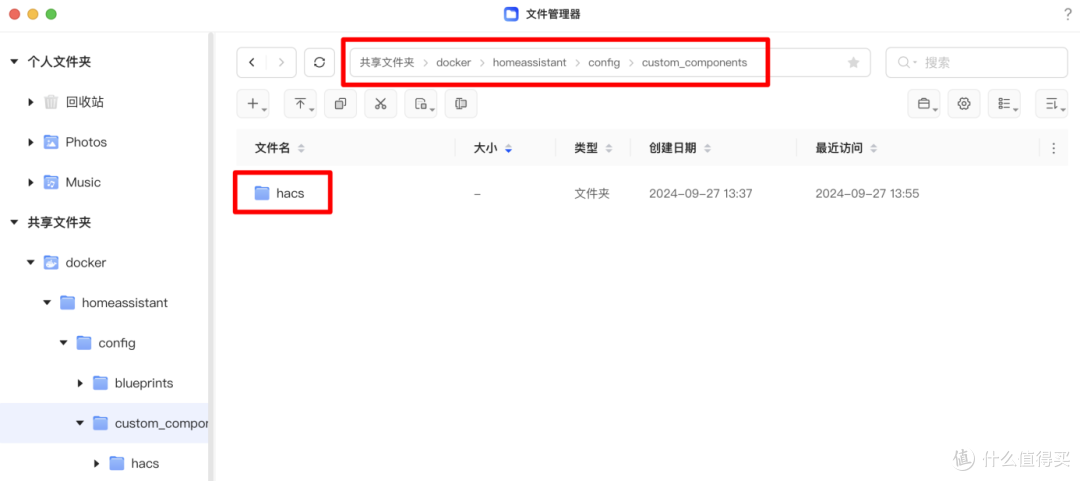Click the 文件夹 type cell for hacs
1080x481 pixels.
(592, 194)
